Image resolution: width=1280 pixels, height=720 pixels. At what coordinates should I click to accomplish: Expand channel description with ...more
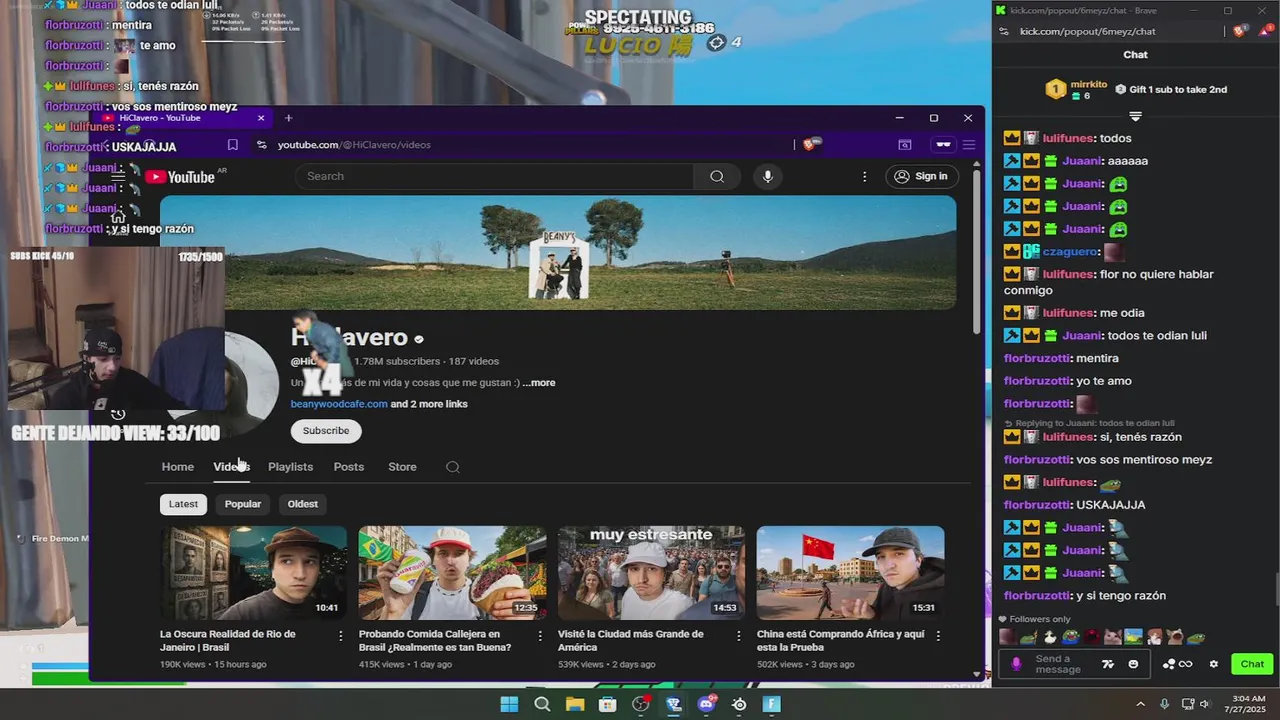pyautogui.click(x=539, y=383)
